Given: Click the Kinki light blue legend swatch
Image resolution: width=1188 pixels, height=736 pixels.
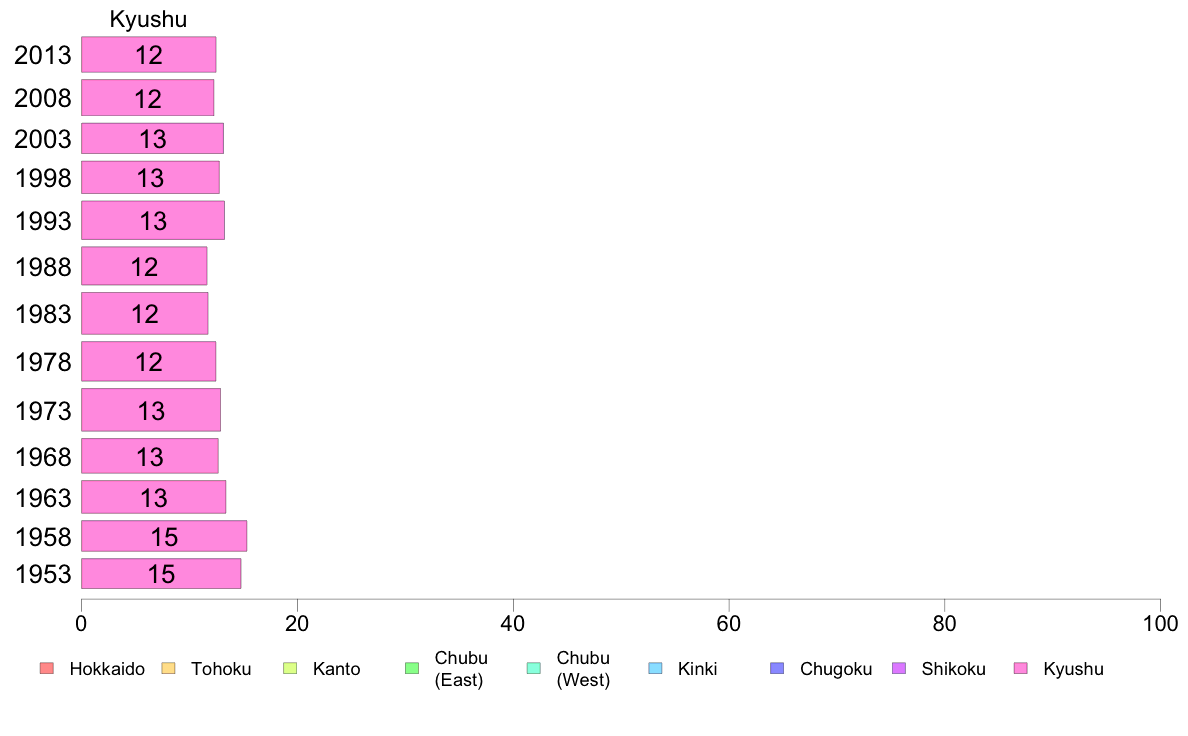Looking at the screenshot, I should 655,669.
